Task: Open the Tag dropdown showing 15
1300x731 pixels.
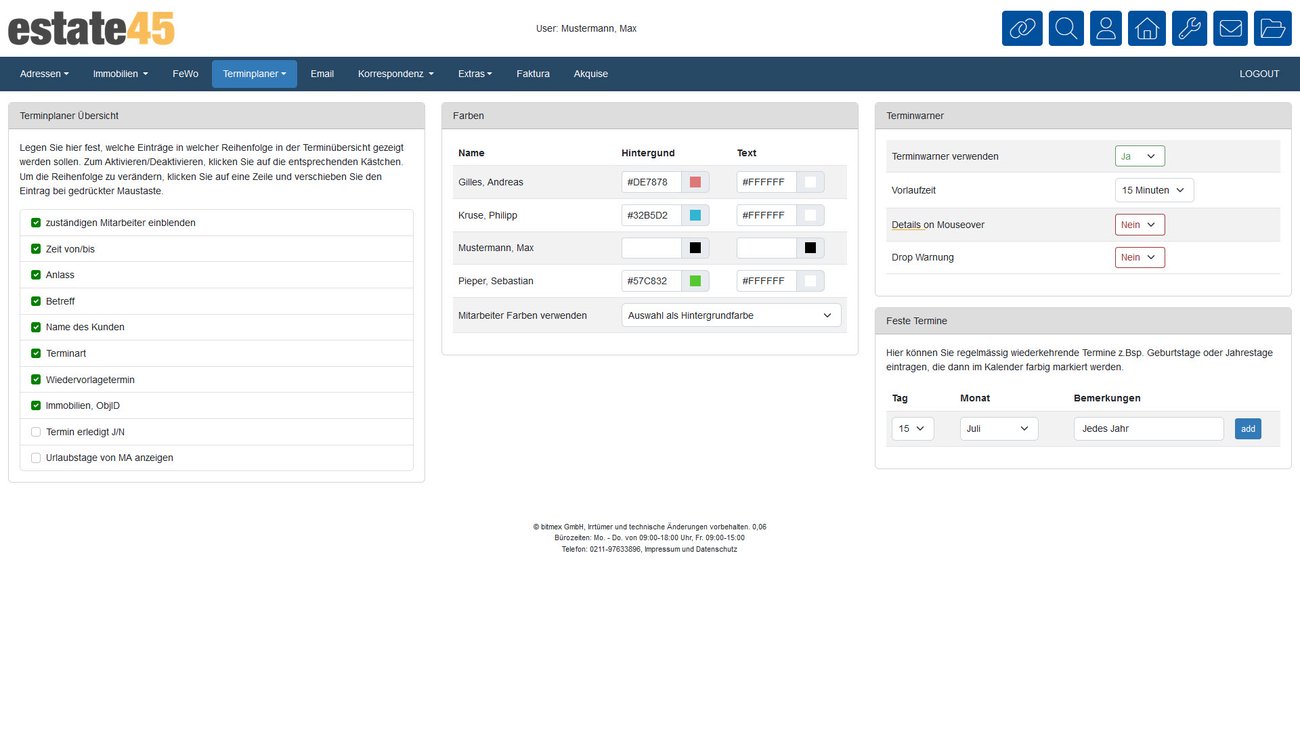Action: click(912, 428)
